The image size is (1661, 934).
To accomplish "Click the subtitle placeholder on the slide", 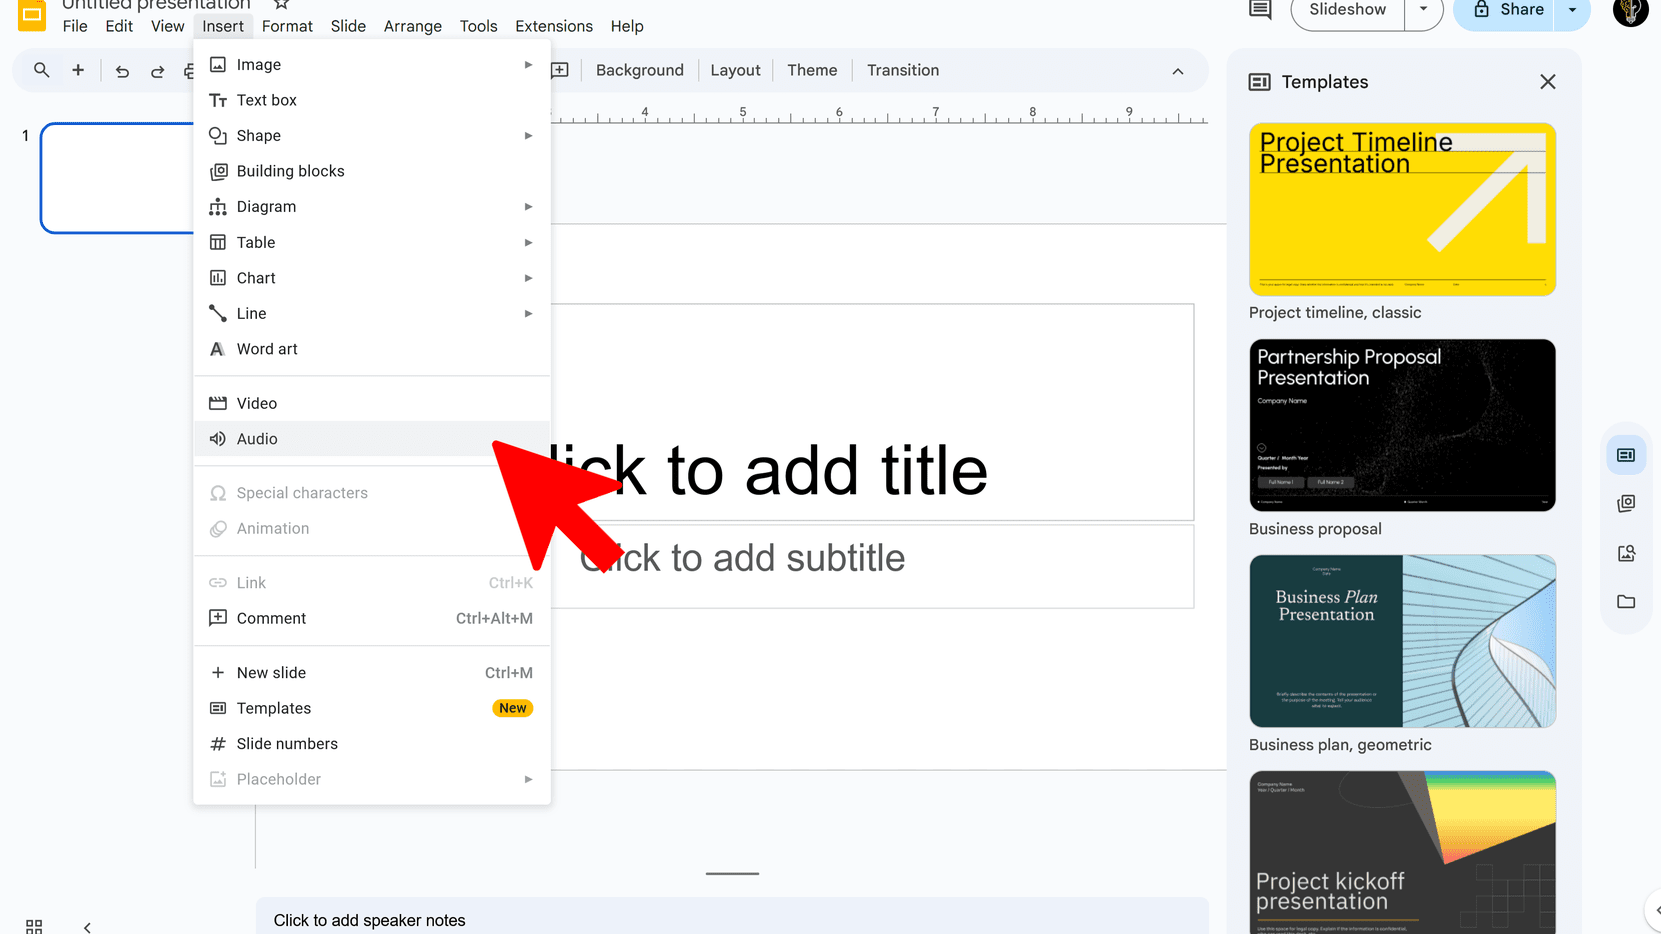I will tap(872, 565).
